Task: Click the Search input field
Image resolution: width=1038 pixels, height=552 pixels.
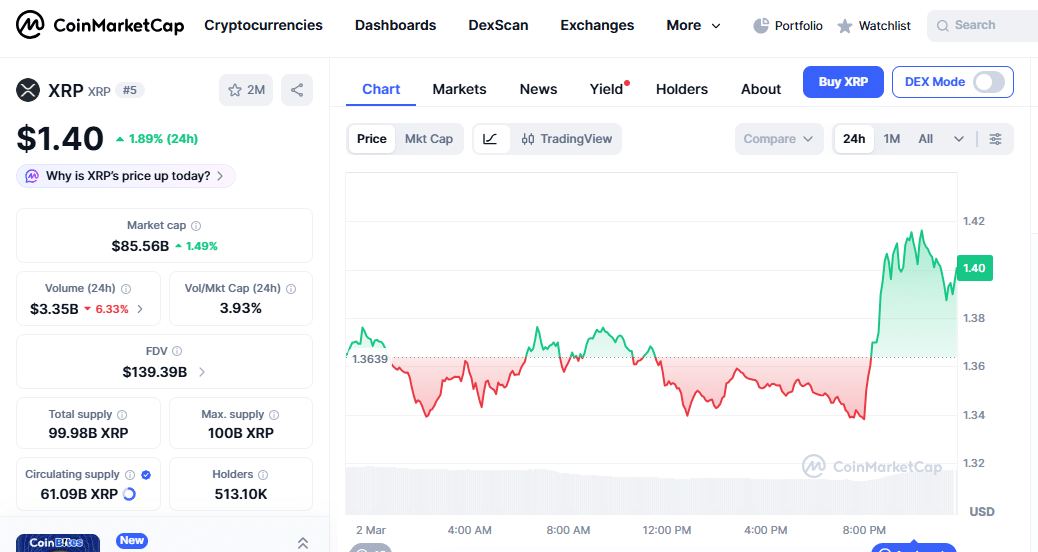Action: [983, 26]
